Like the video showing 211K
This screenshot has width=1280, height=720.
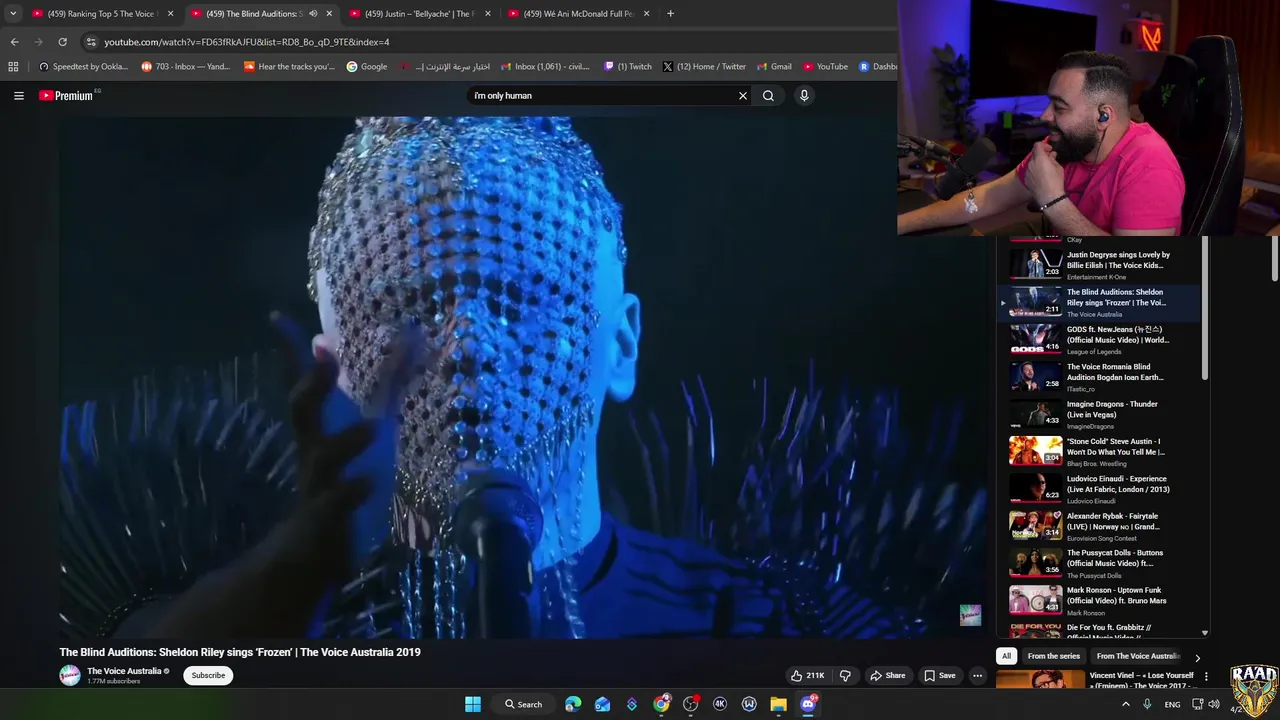808,675
